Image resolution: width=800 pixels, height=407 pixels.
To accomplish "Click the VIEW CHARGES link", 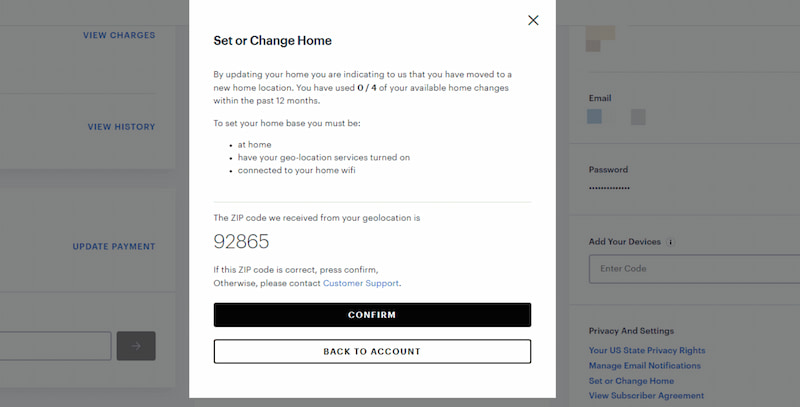I will [x=119, y=35].
